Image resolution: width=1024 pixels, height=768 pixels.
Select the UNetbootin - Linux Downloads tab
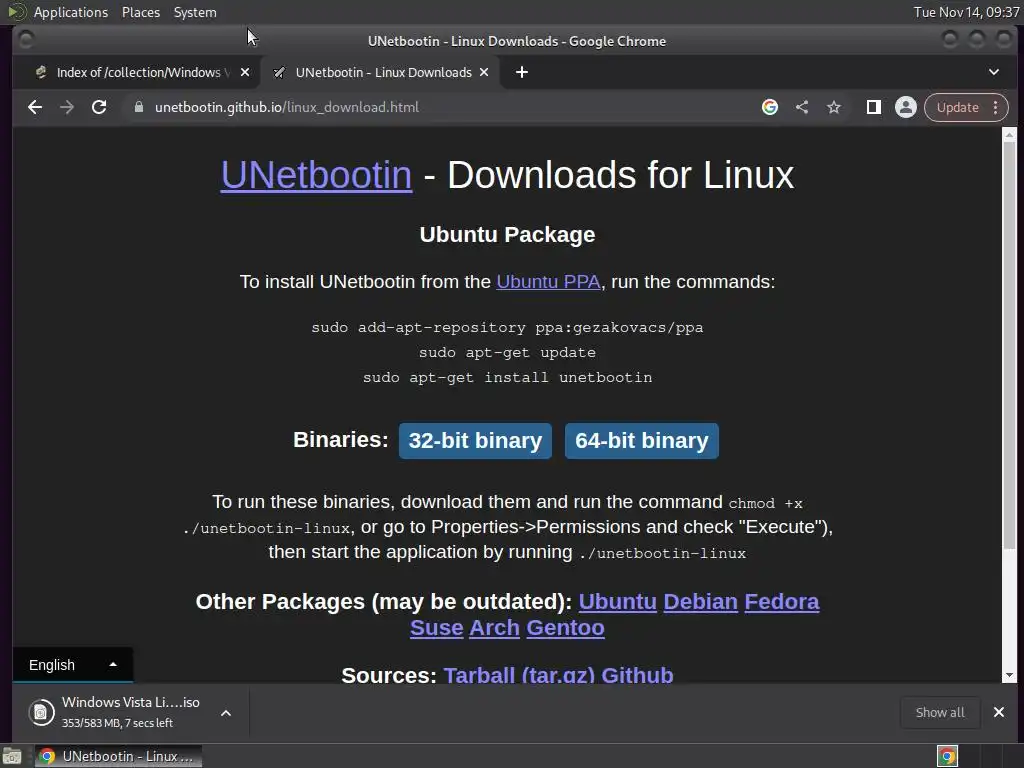pyautogui.click(x=382, y=72)
